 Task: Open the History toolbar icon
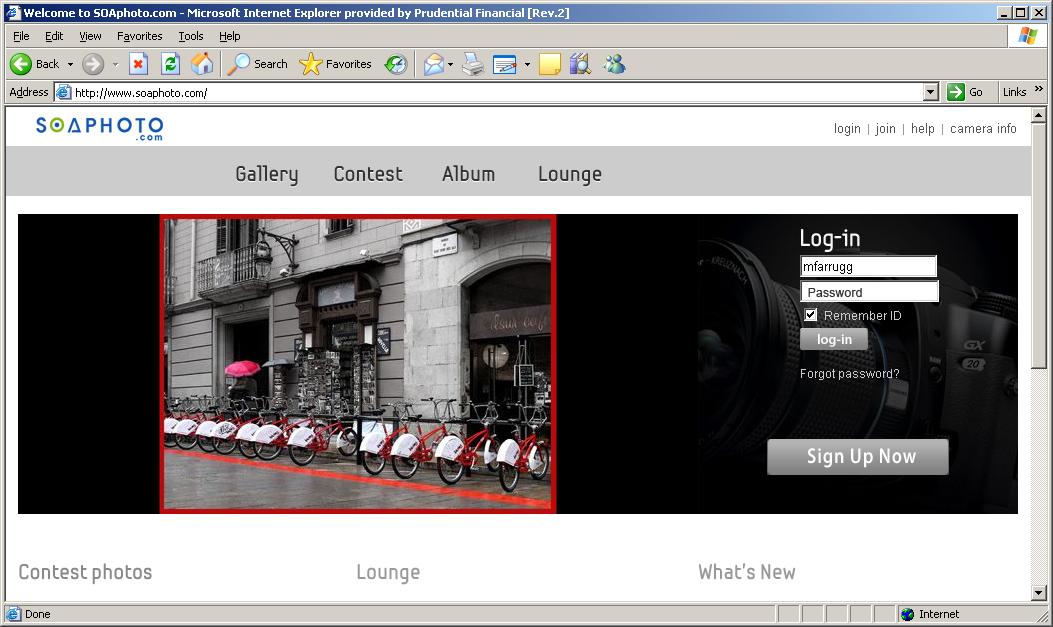[396, 64]
